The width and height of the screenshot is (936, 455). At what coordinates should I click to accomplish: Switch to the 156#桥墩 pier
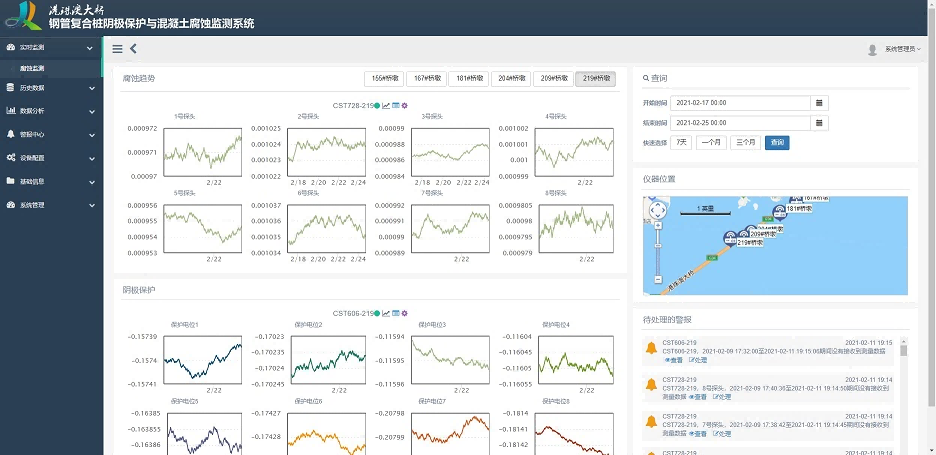click(x=385, y=78)
